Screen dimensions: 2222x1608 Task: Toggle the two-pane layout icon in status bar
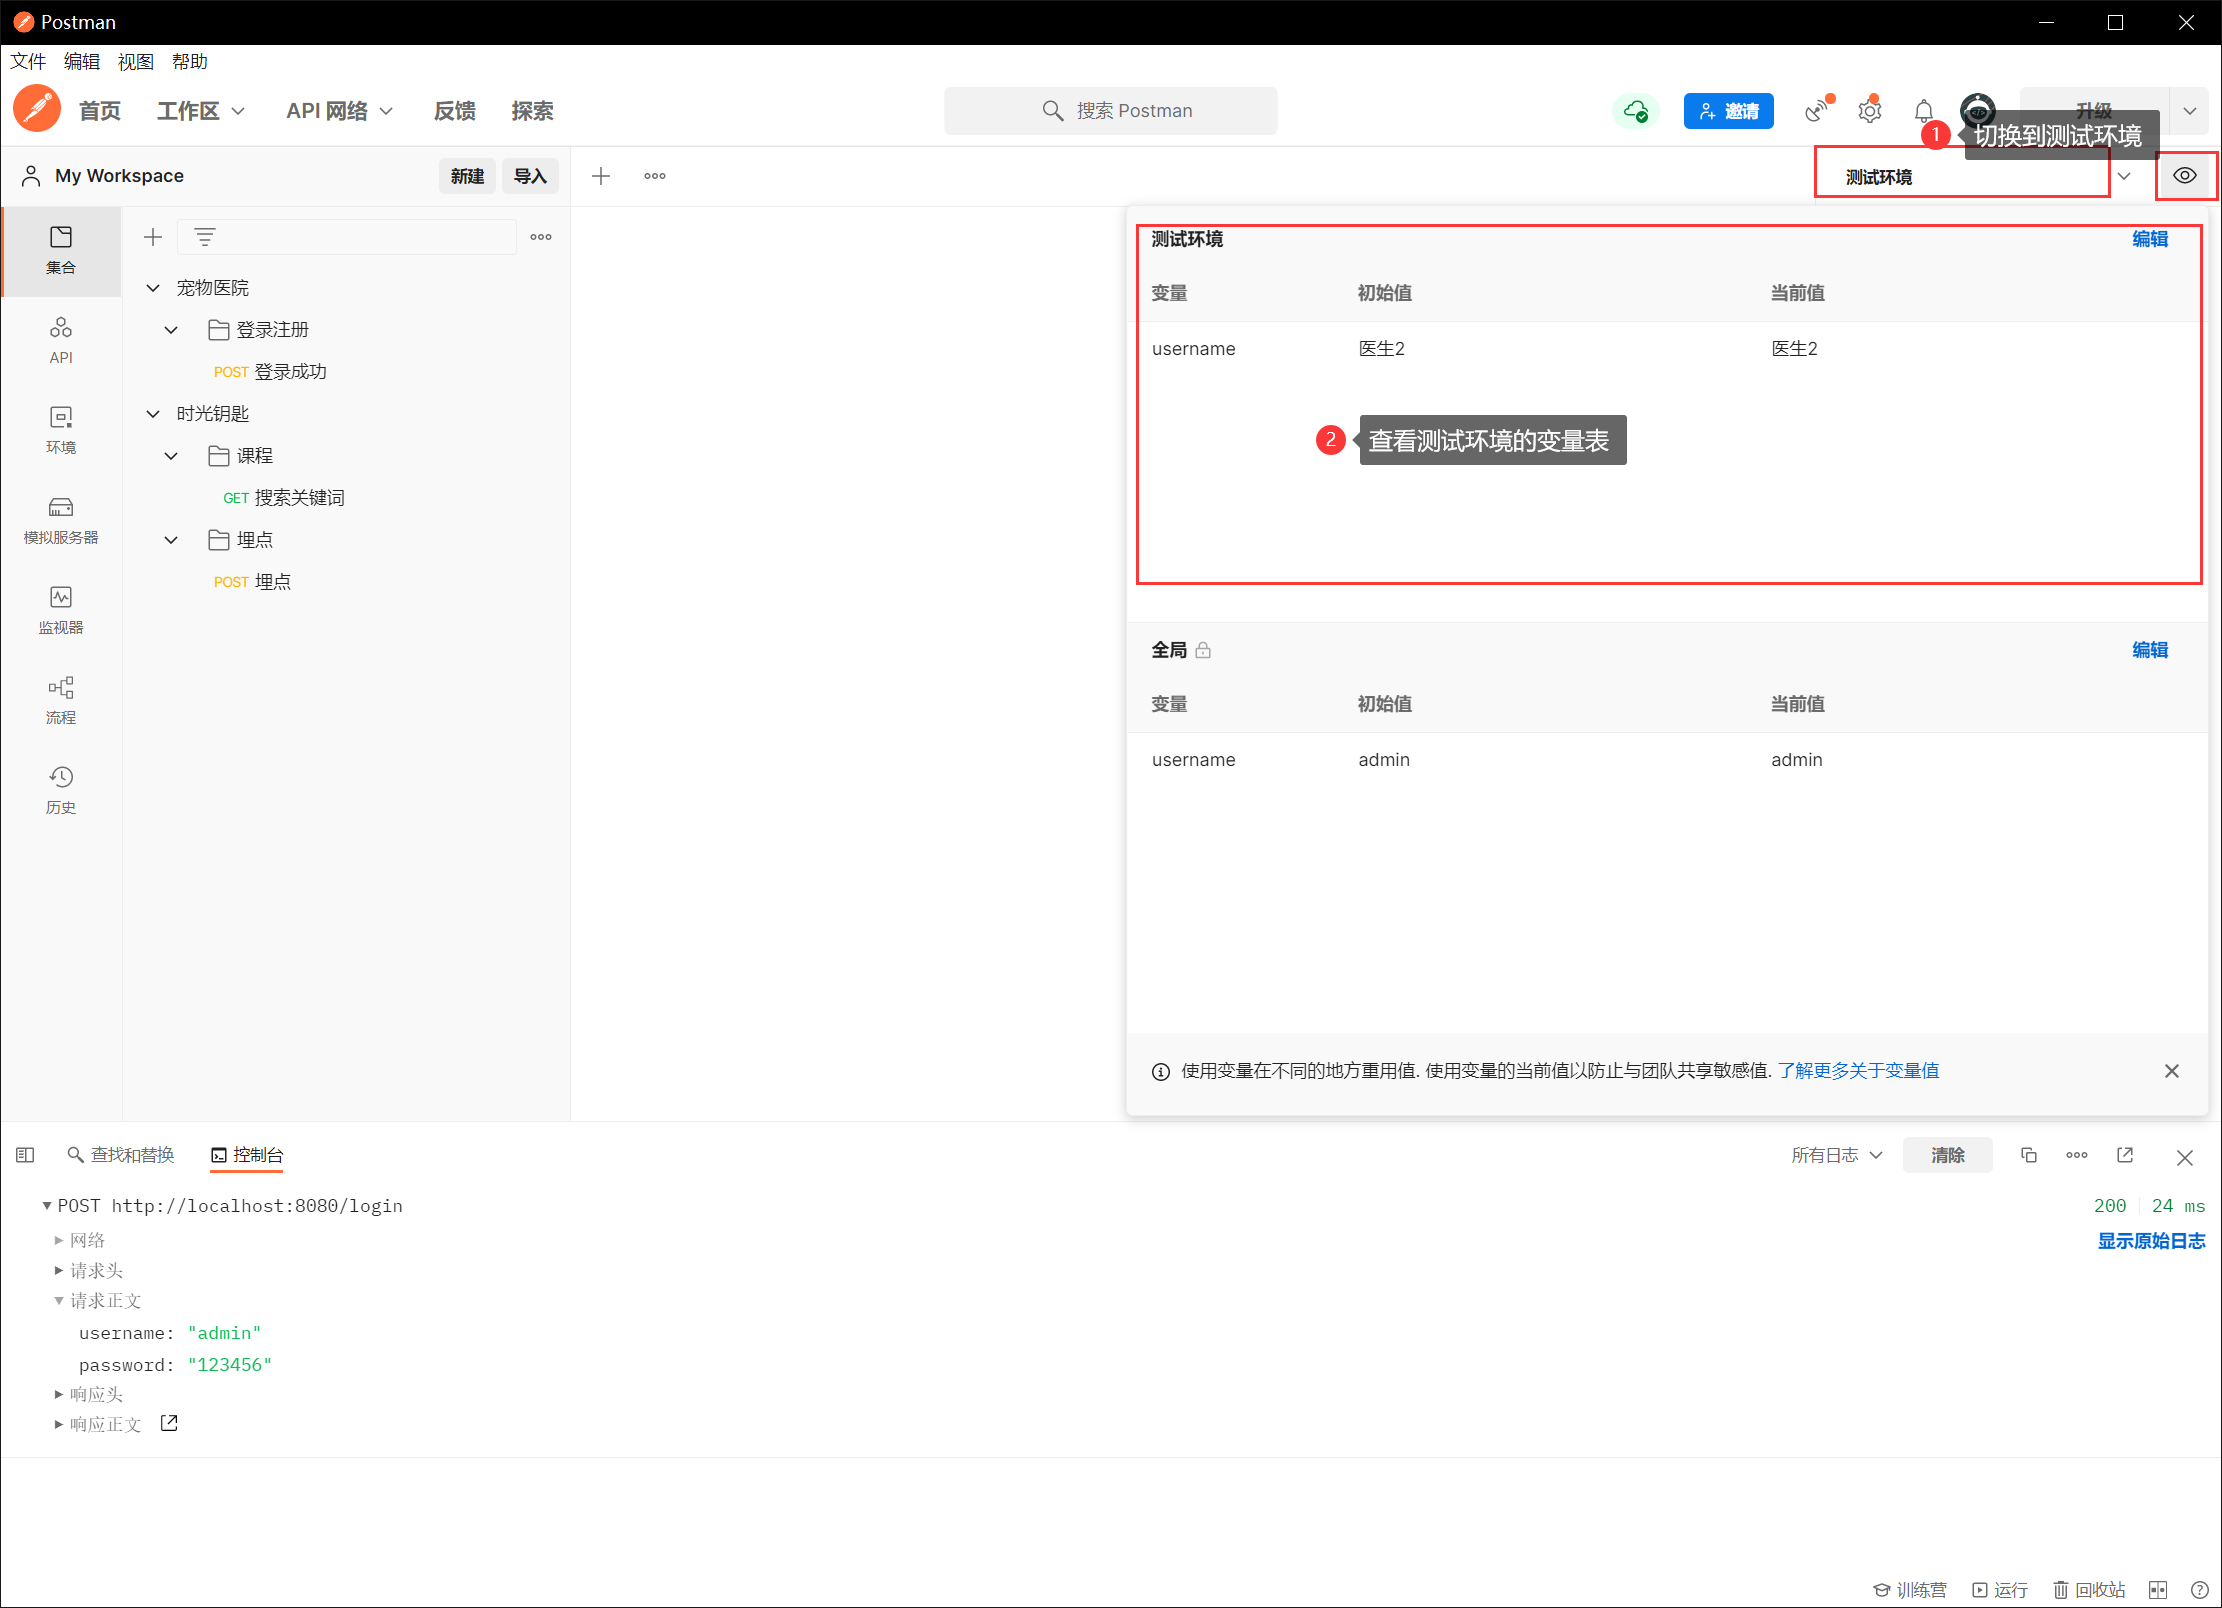point(2157,1590)
